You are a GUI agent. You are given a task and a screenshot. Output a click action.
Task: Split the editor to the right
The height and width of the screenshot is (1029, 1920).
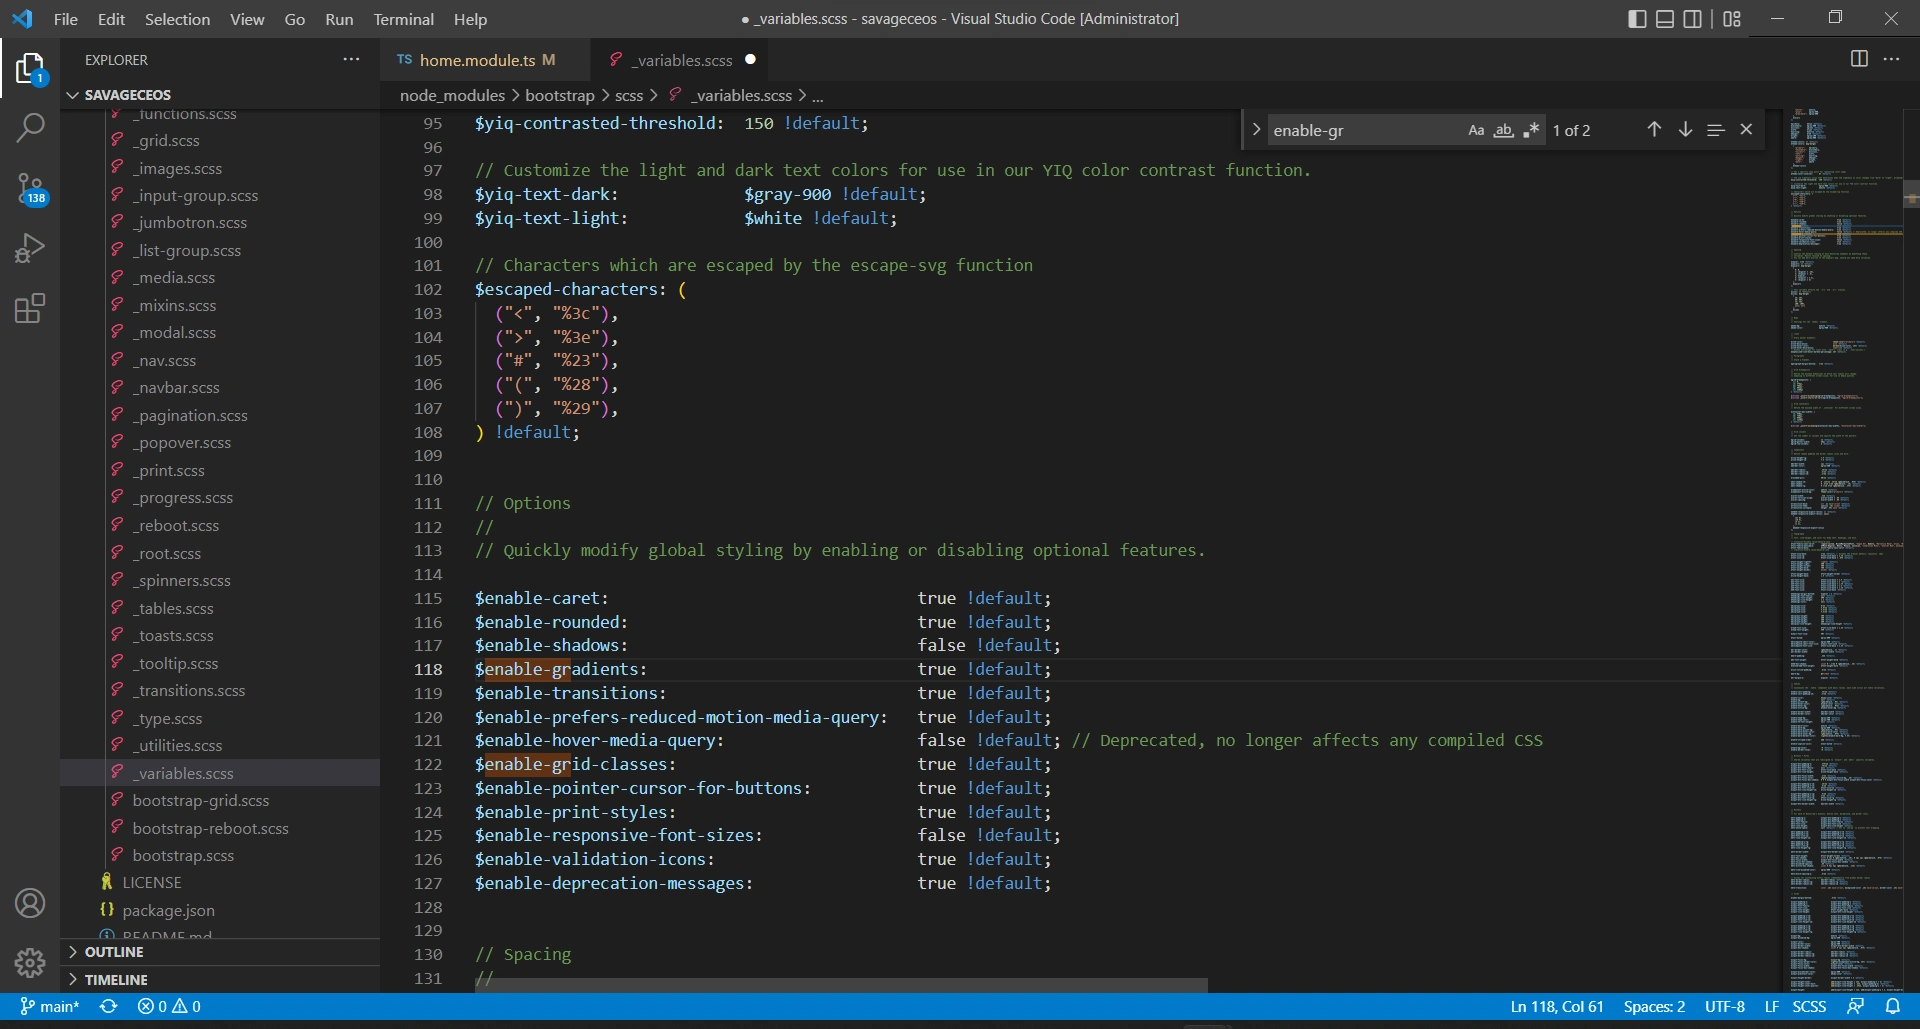(x=1858, y=59)
